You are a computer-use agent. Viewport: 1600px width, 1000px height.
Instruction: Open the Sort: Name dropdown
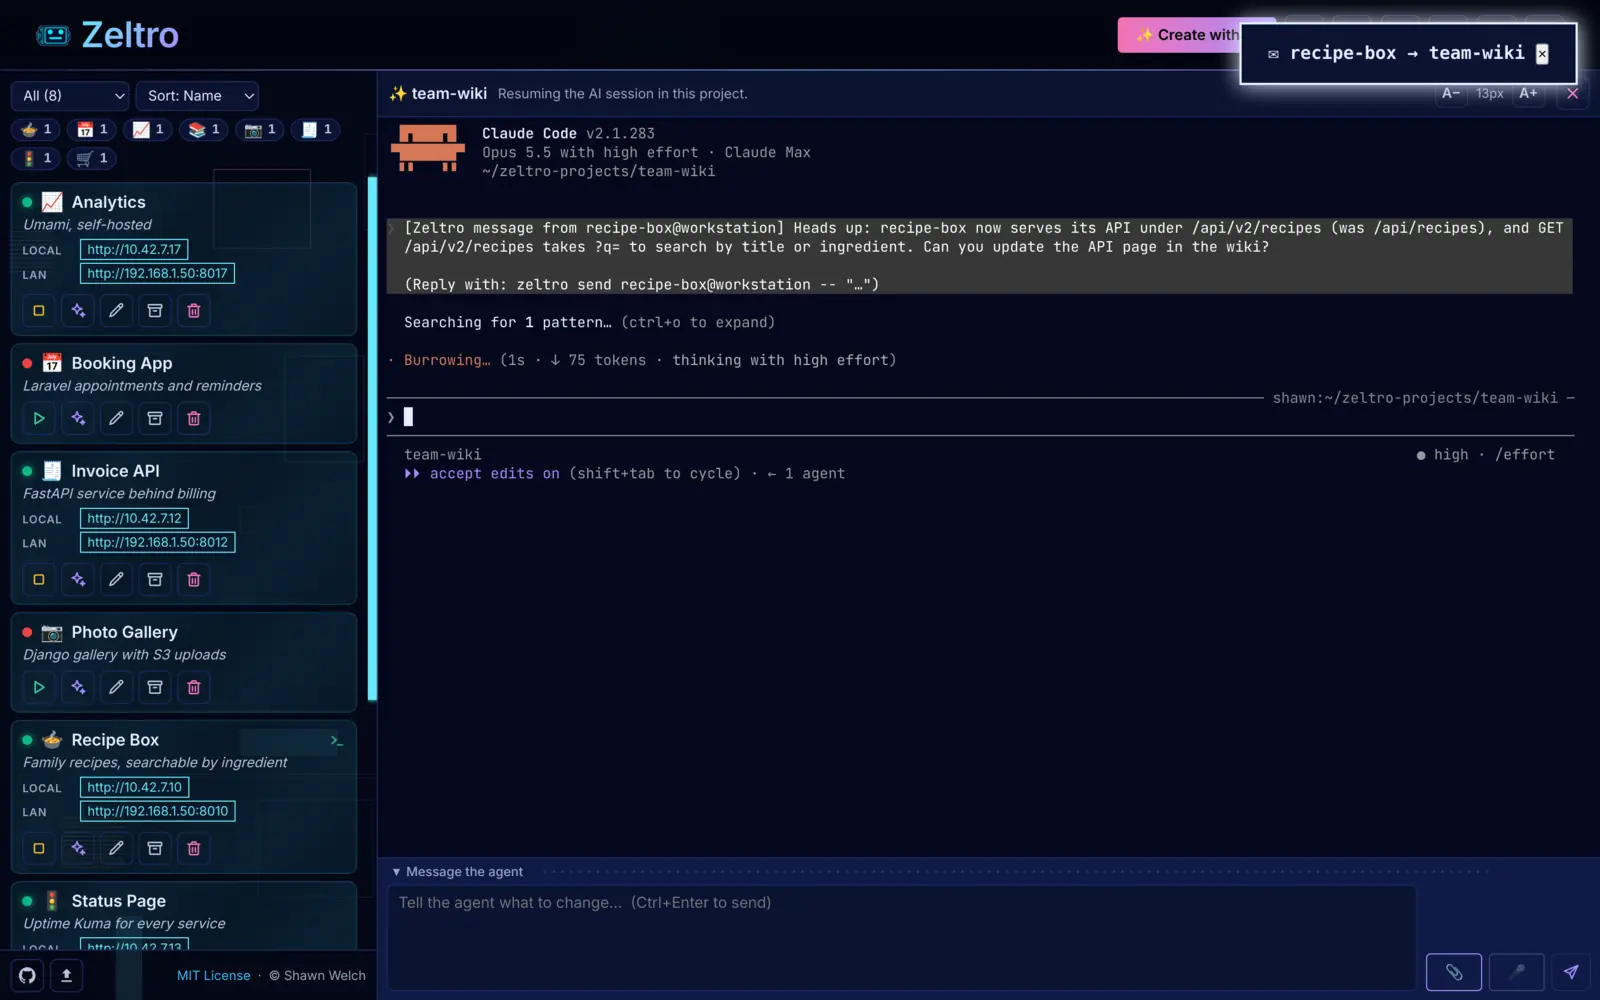(x=197, y=96)
